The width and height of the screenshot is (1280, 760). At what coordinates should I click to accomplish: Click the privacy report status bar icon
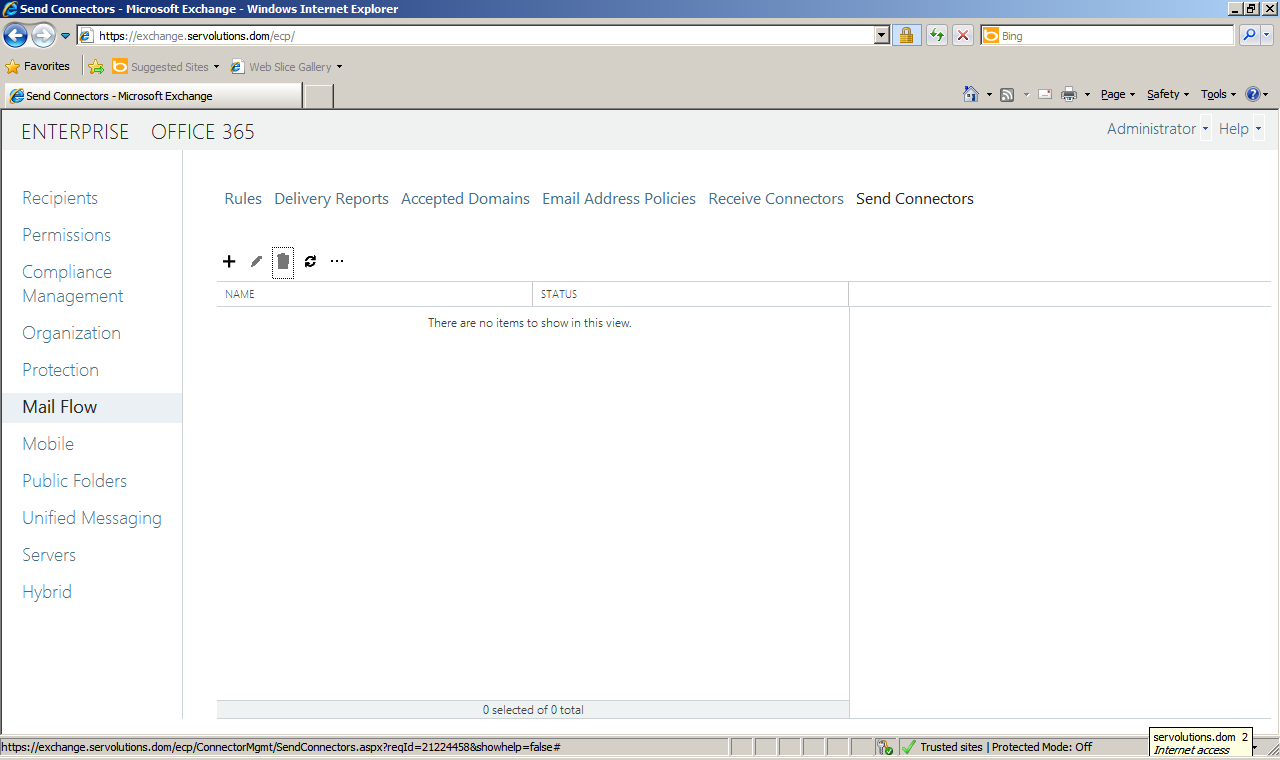point(884,747)
